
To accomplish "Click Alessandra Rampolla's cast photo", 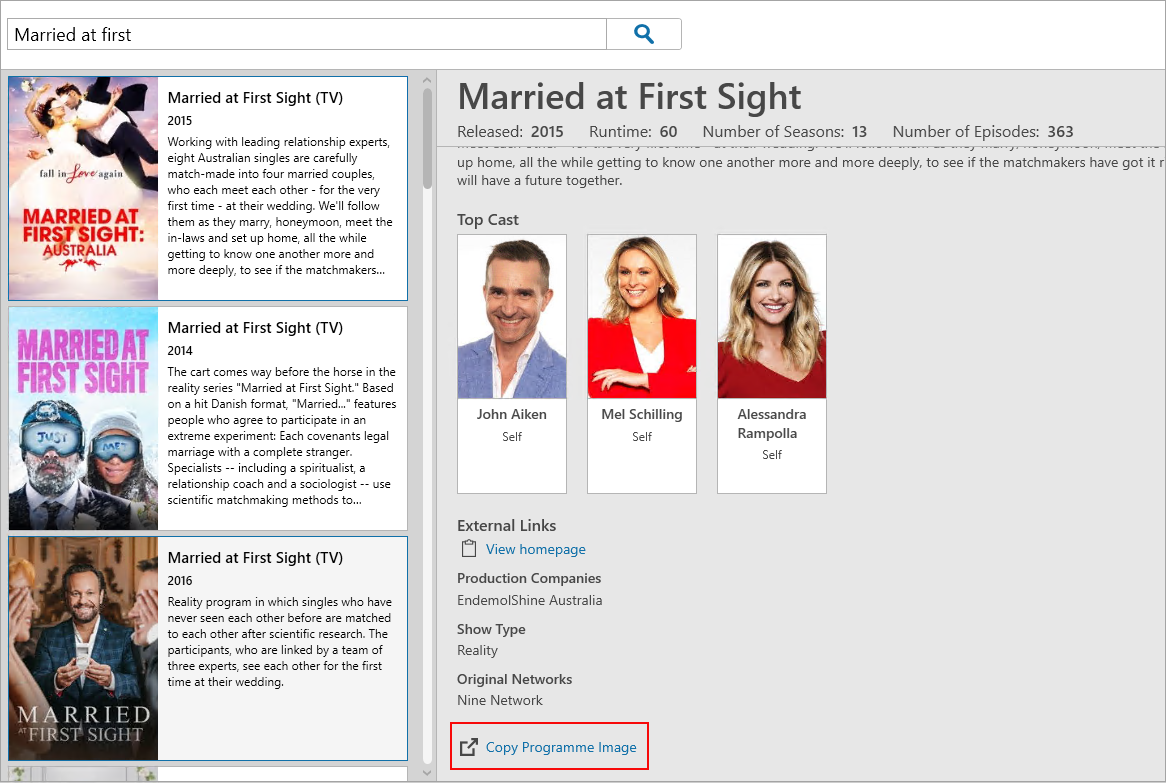I will pyautogui.click(x=771, y=317).
